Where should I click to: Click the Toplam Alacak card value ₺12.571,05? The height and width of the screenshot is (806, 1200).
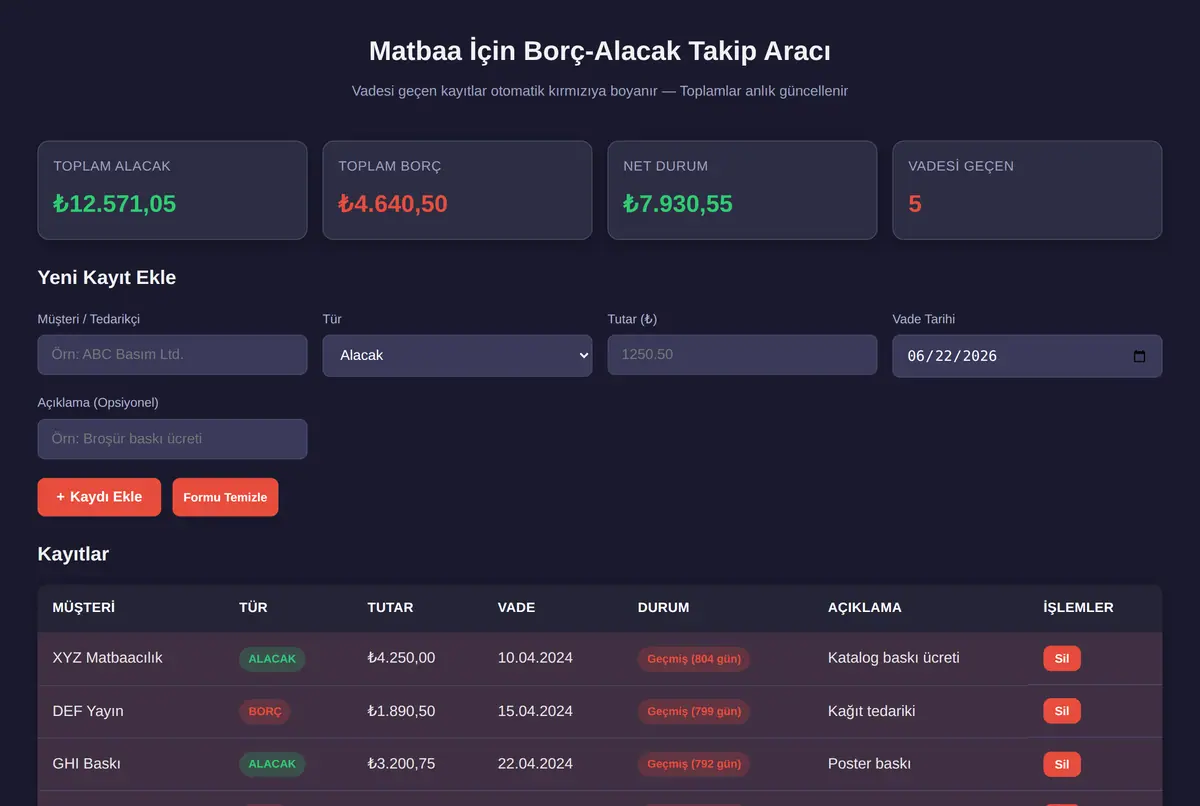(115, 204)
